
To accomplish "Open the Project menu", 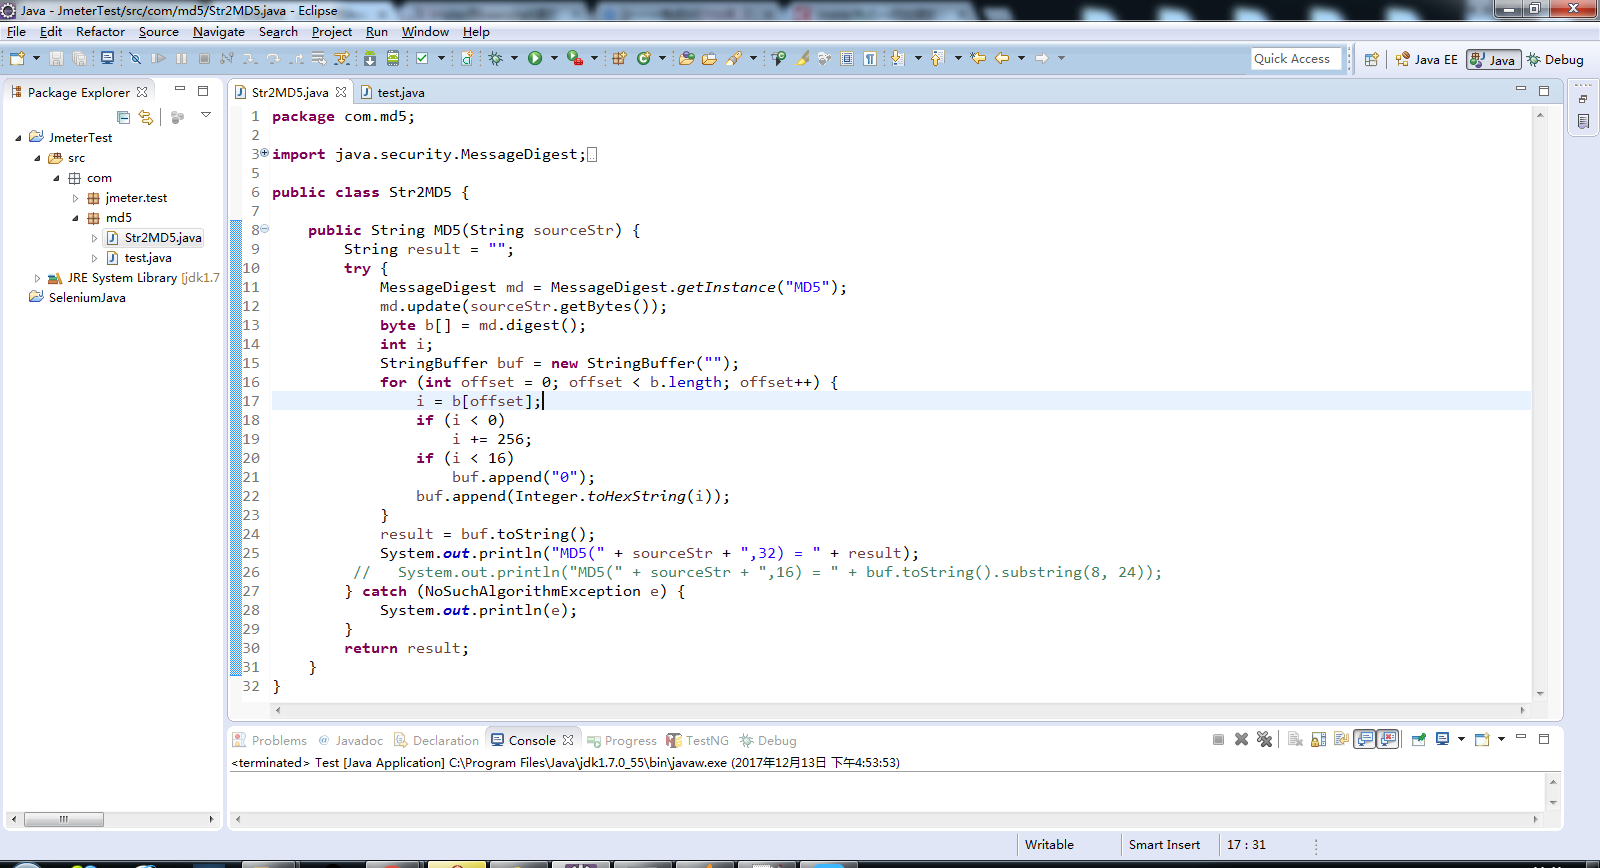I will 332,32.
